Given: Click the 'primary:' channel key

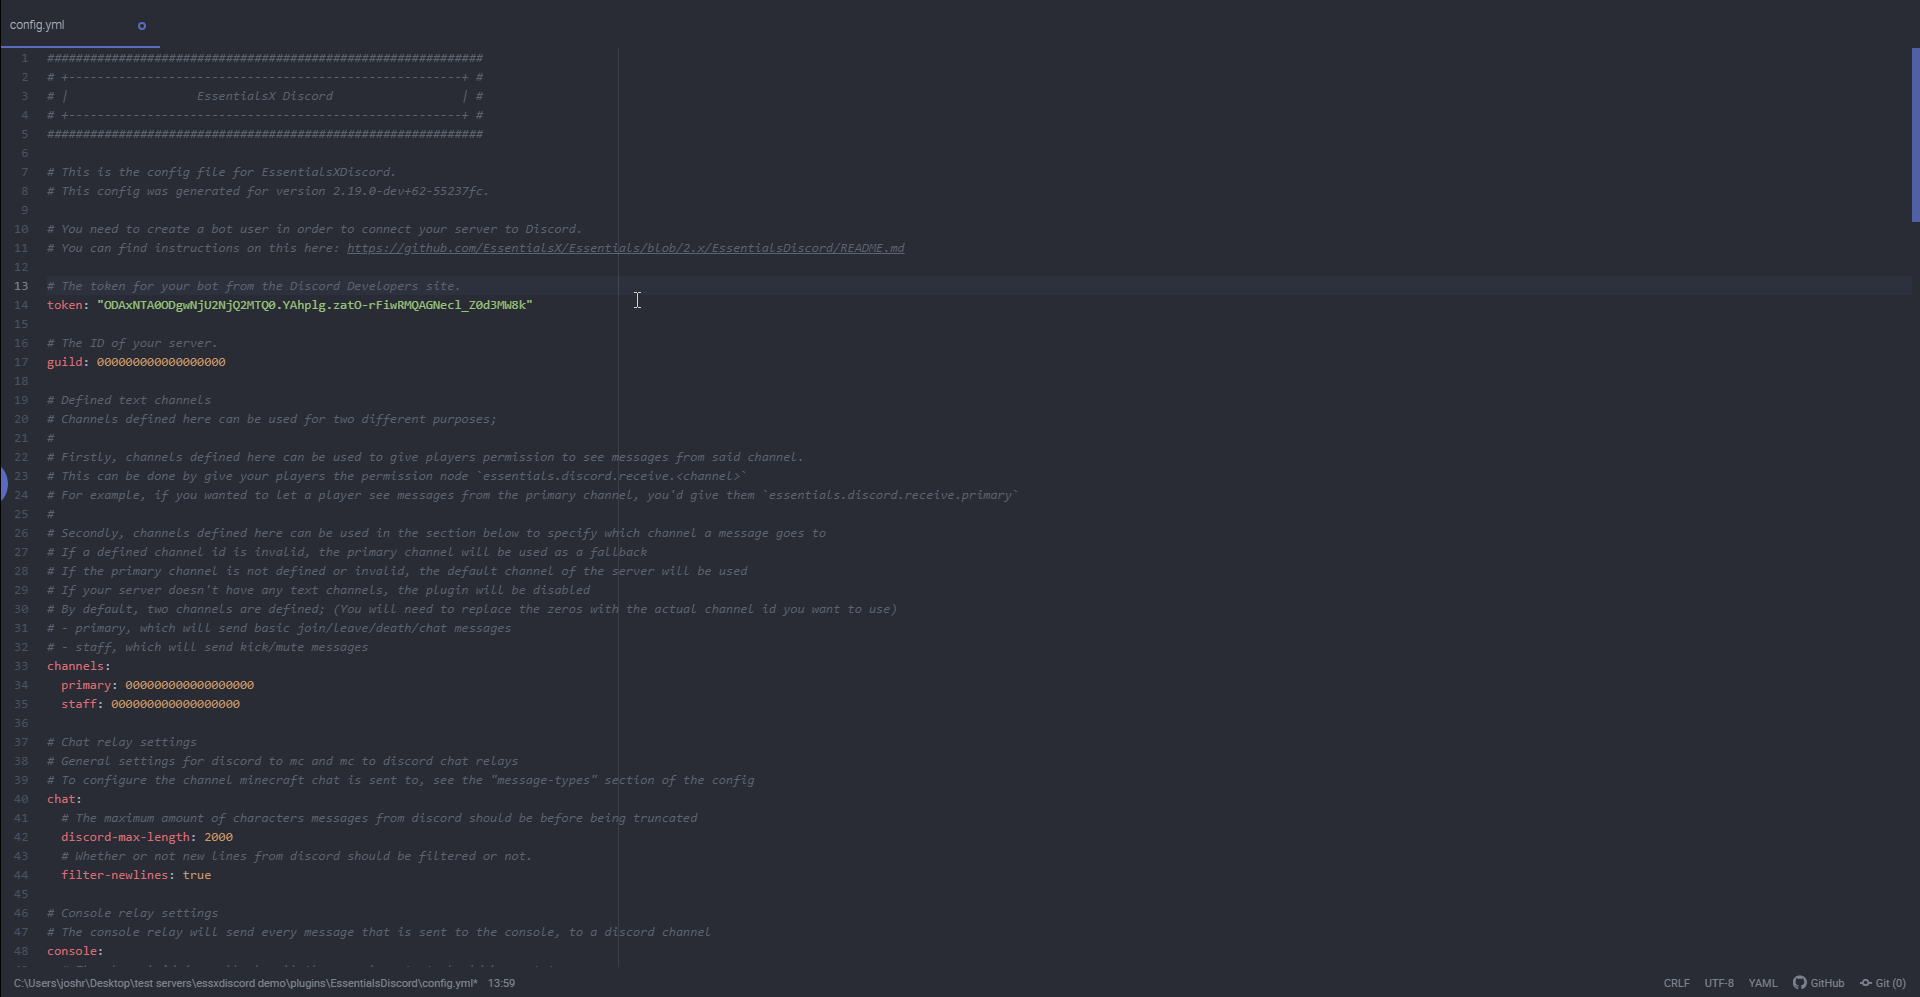Looking at the screenshot, I should coord(89,685).
